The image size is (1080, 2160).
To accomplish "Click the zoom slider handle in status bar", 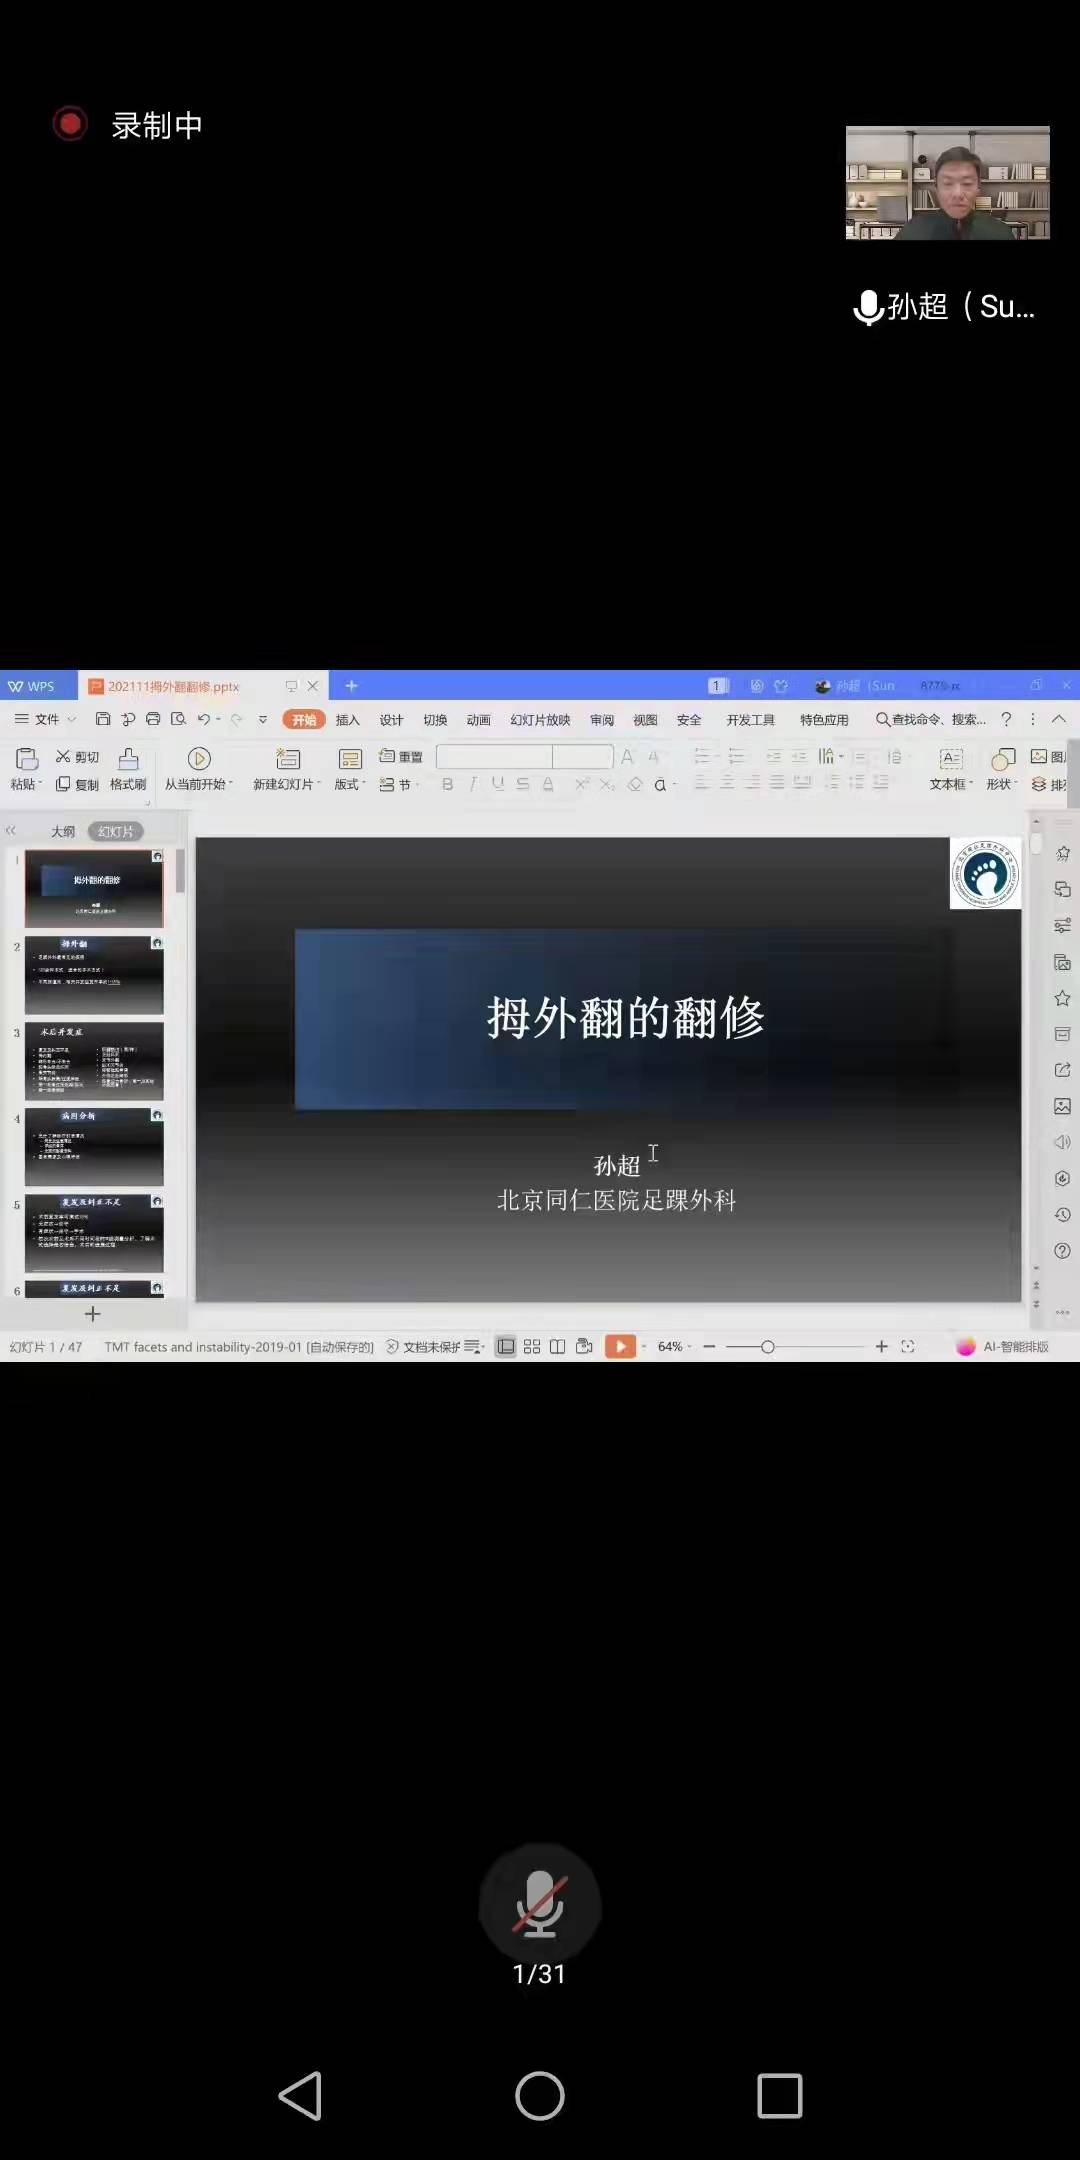I will click(x=767, y=1347).
